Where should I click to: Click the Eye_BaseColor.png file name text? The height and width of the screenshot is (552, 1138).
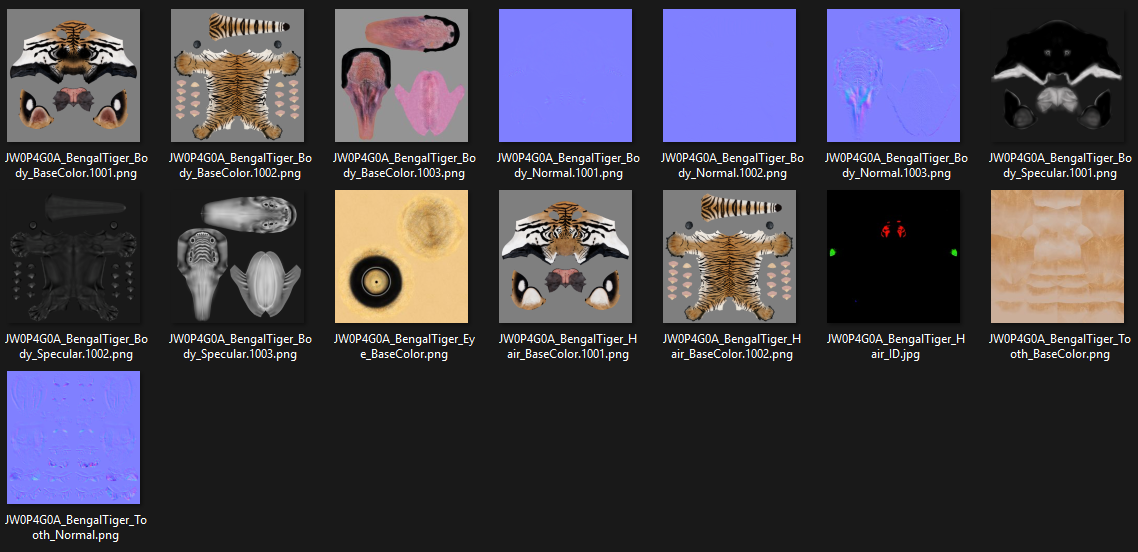401,347
